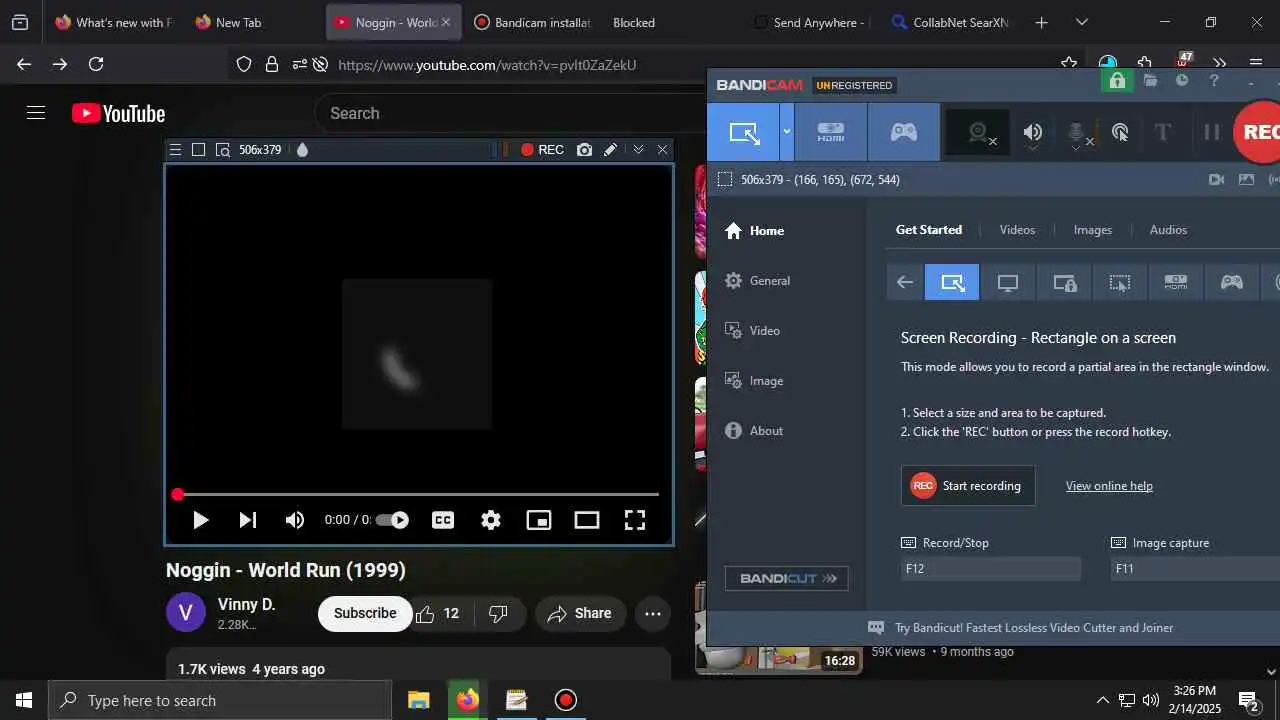
Task: Open the capture rectangle hamburger menu
Action: [x=175, y=150]
